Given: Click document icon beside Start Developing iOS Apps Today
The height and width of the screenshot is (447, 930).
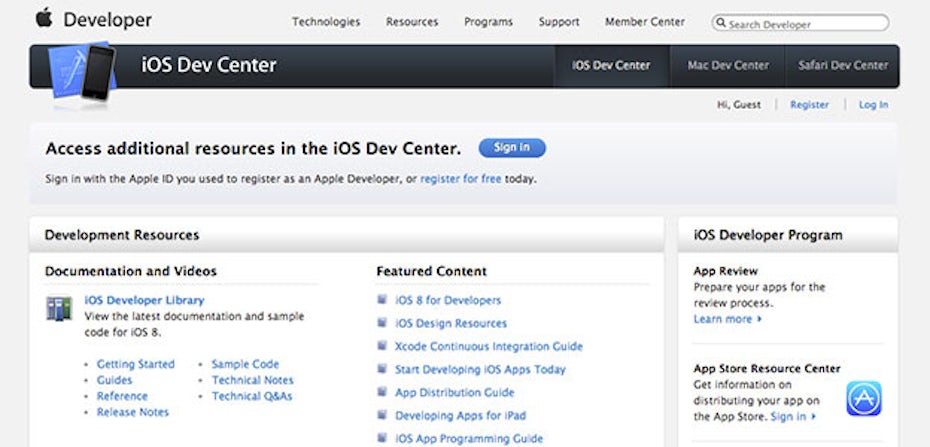Looking at the screenshot, I should 383,369.
